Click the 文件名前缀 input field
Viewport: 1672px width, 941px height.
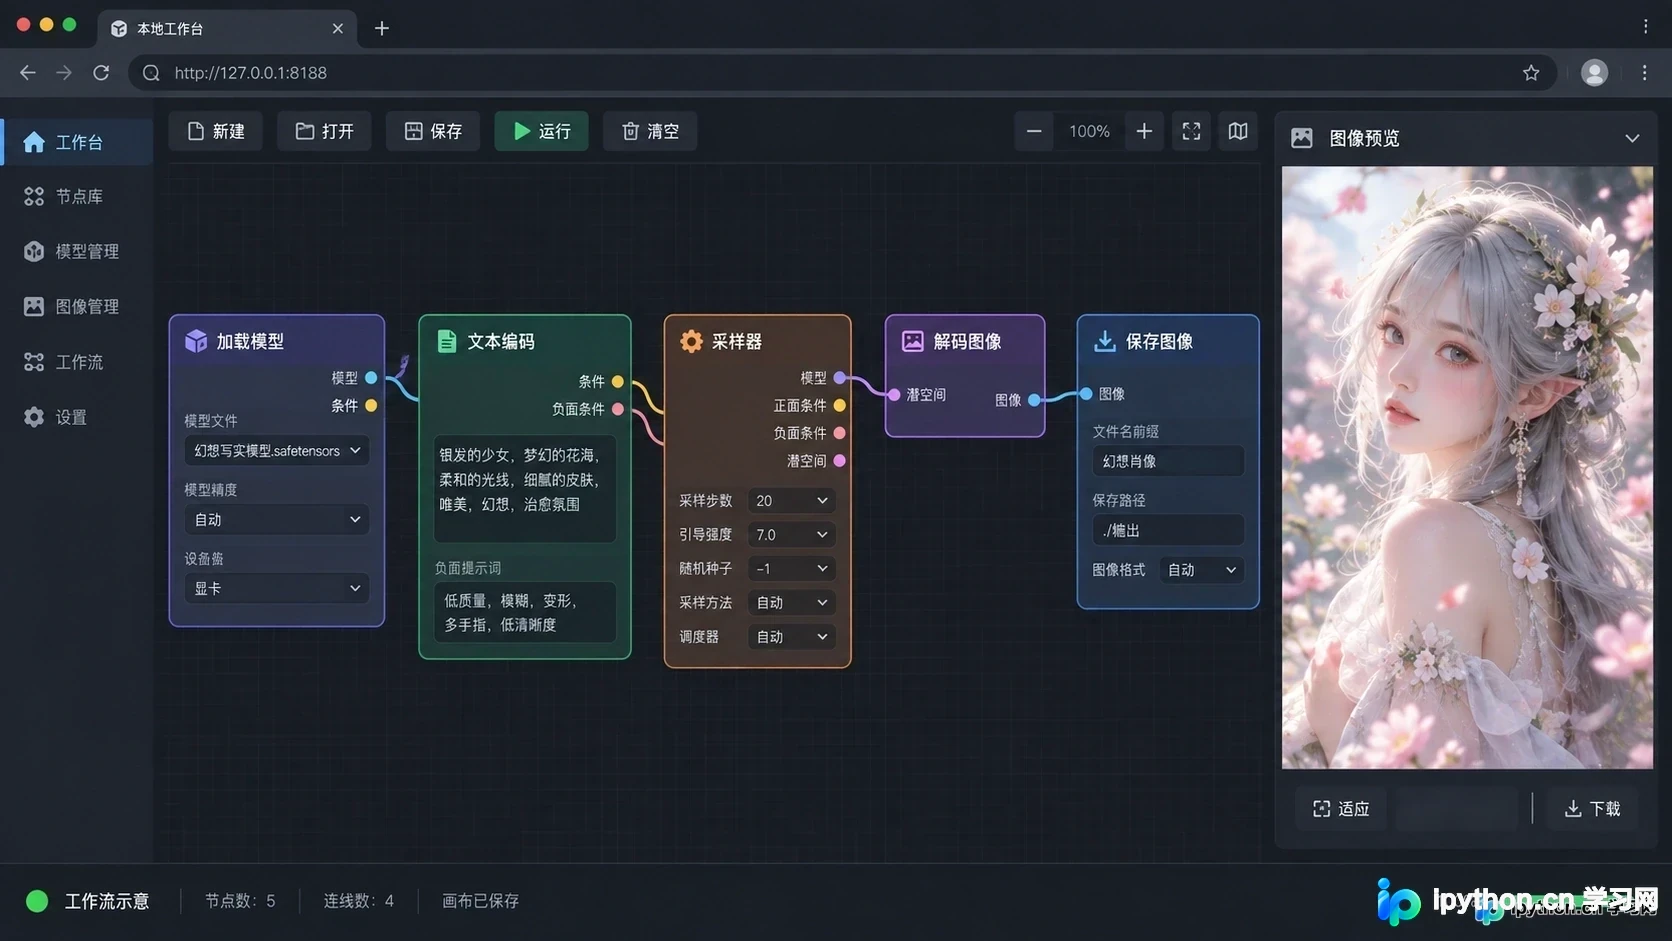[x=1168, y=461]
